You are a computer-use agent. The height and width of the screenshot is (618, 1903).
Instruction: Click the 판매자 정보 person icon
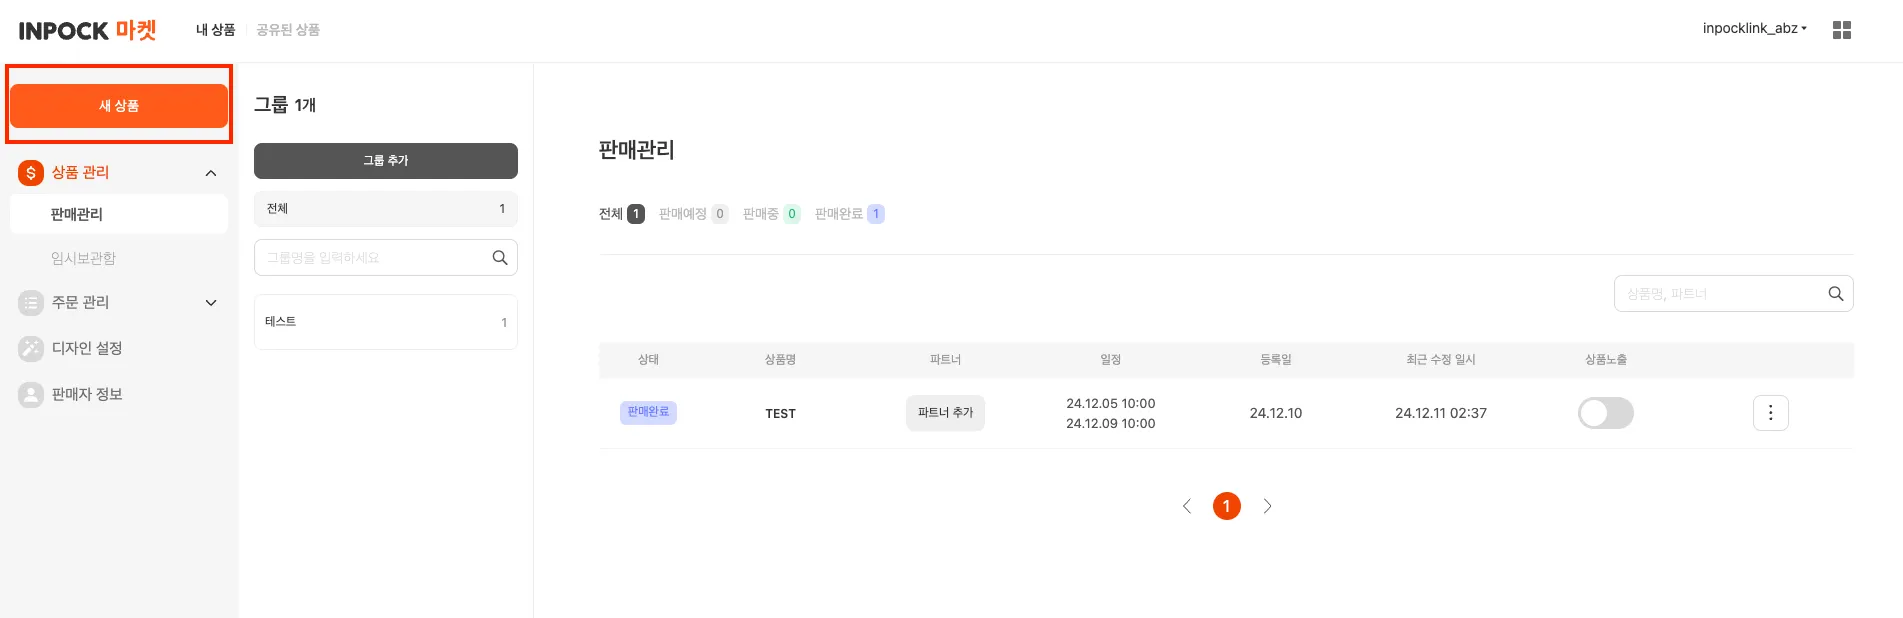pos(31,394)
